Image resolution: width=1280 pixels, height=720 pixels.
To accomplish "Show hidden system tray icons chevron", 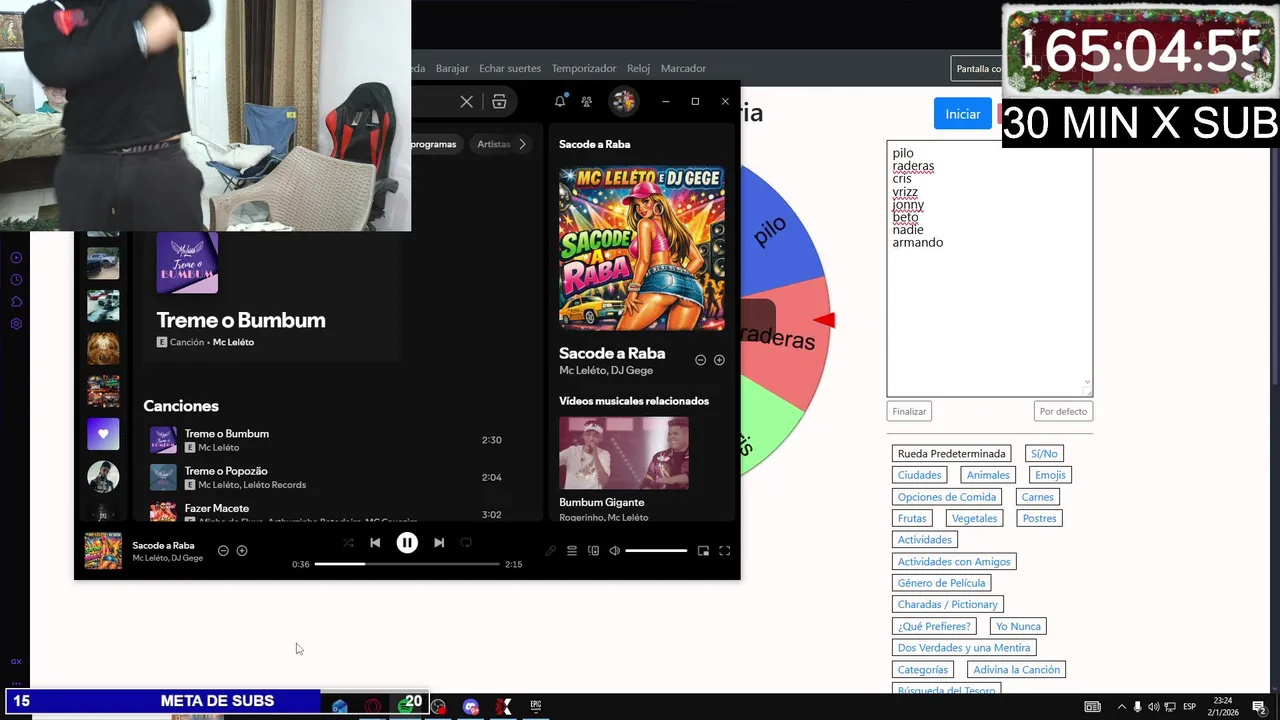I will (x=1121, y=707).
